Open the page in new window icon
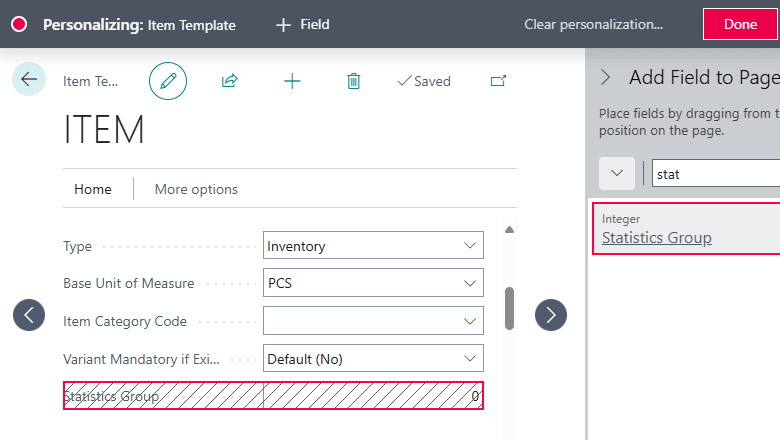This screenshot has width=780, height=440. coord(498,81)
